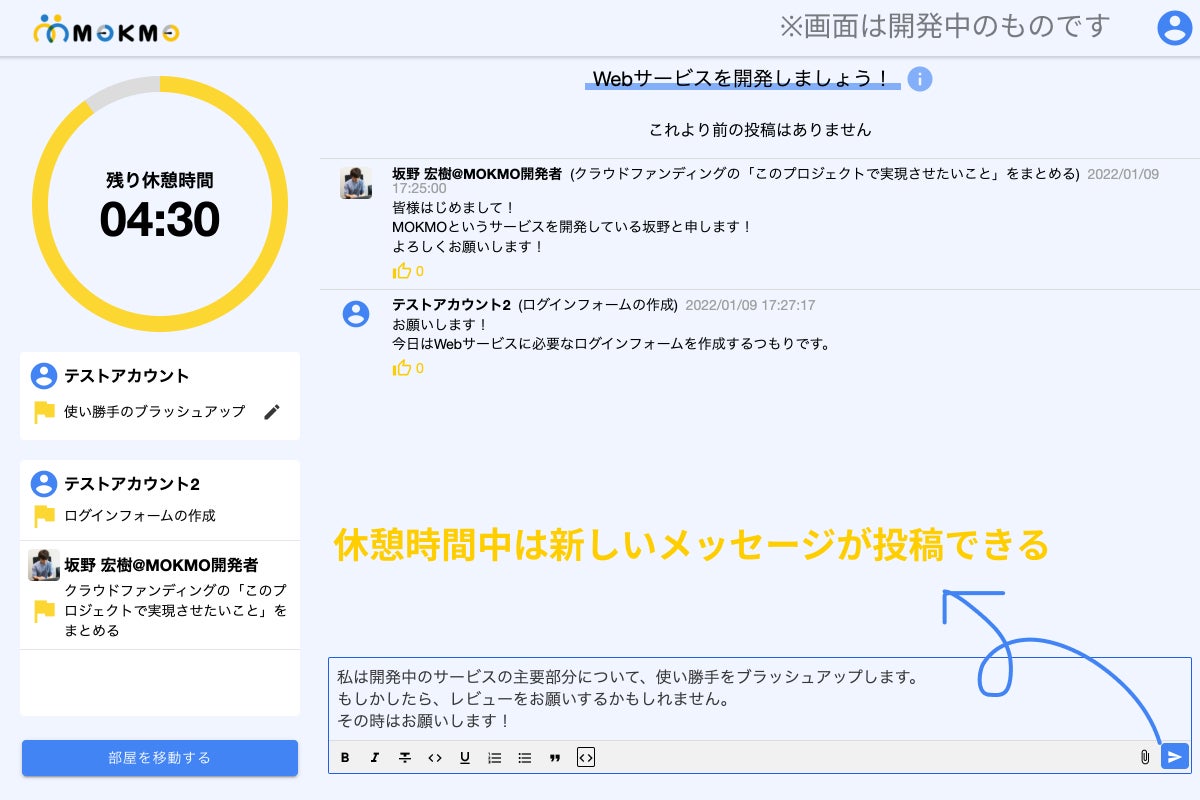Click the MOKMO logo

(106, 31)
